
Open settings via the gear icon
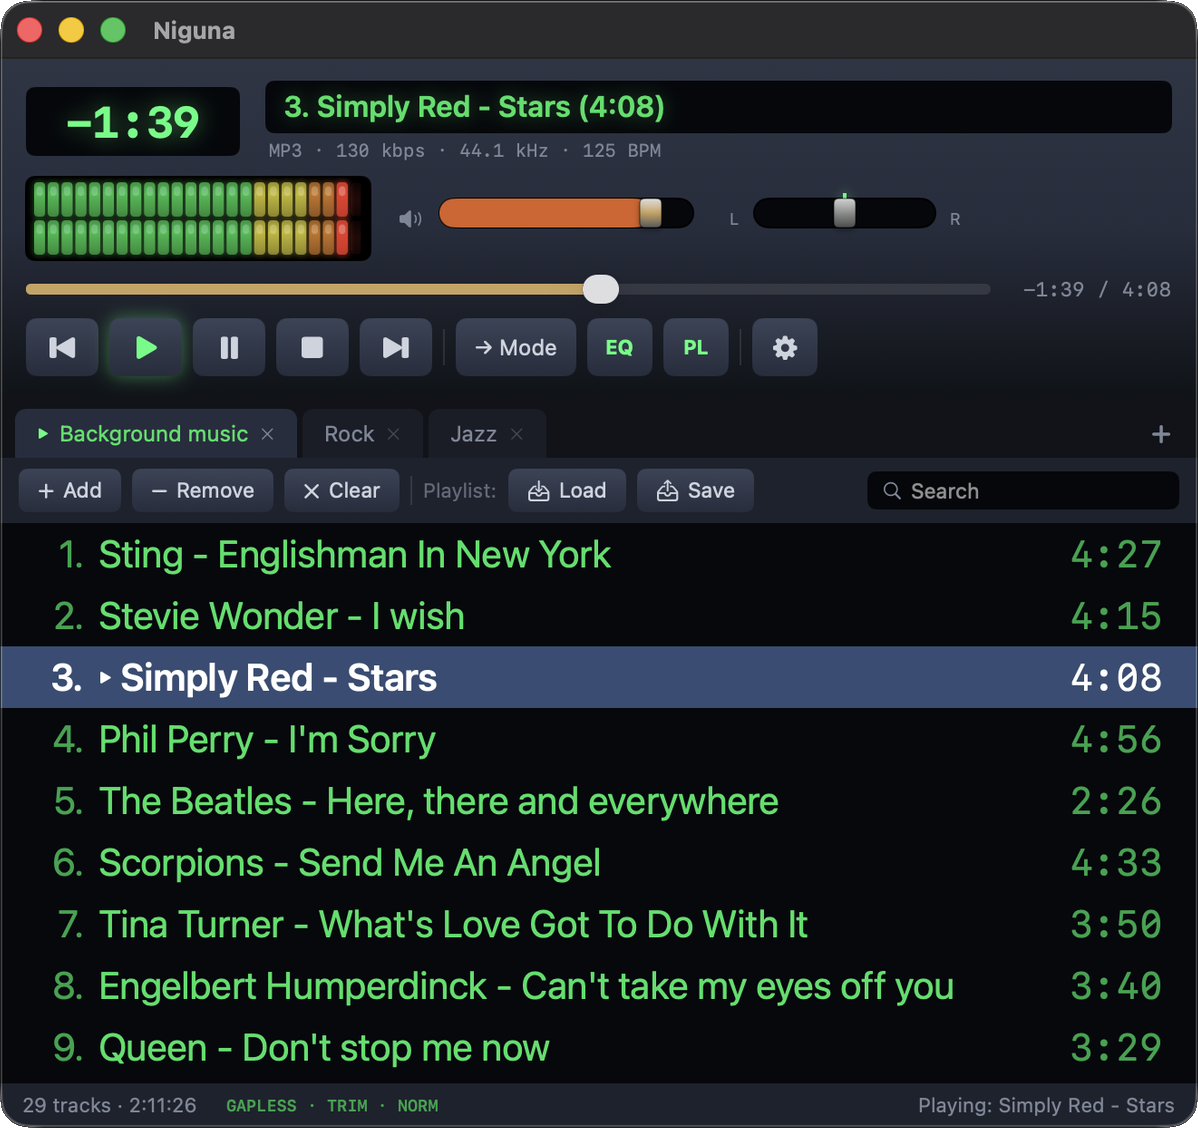click(x=785, y=348)
